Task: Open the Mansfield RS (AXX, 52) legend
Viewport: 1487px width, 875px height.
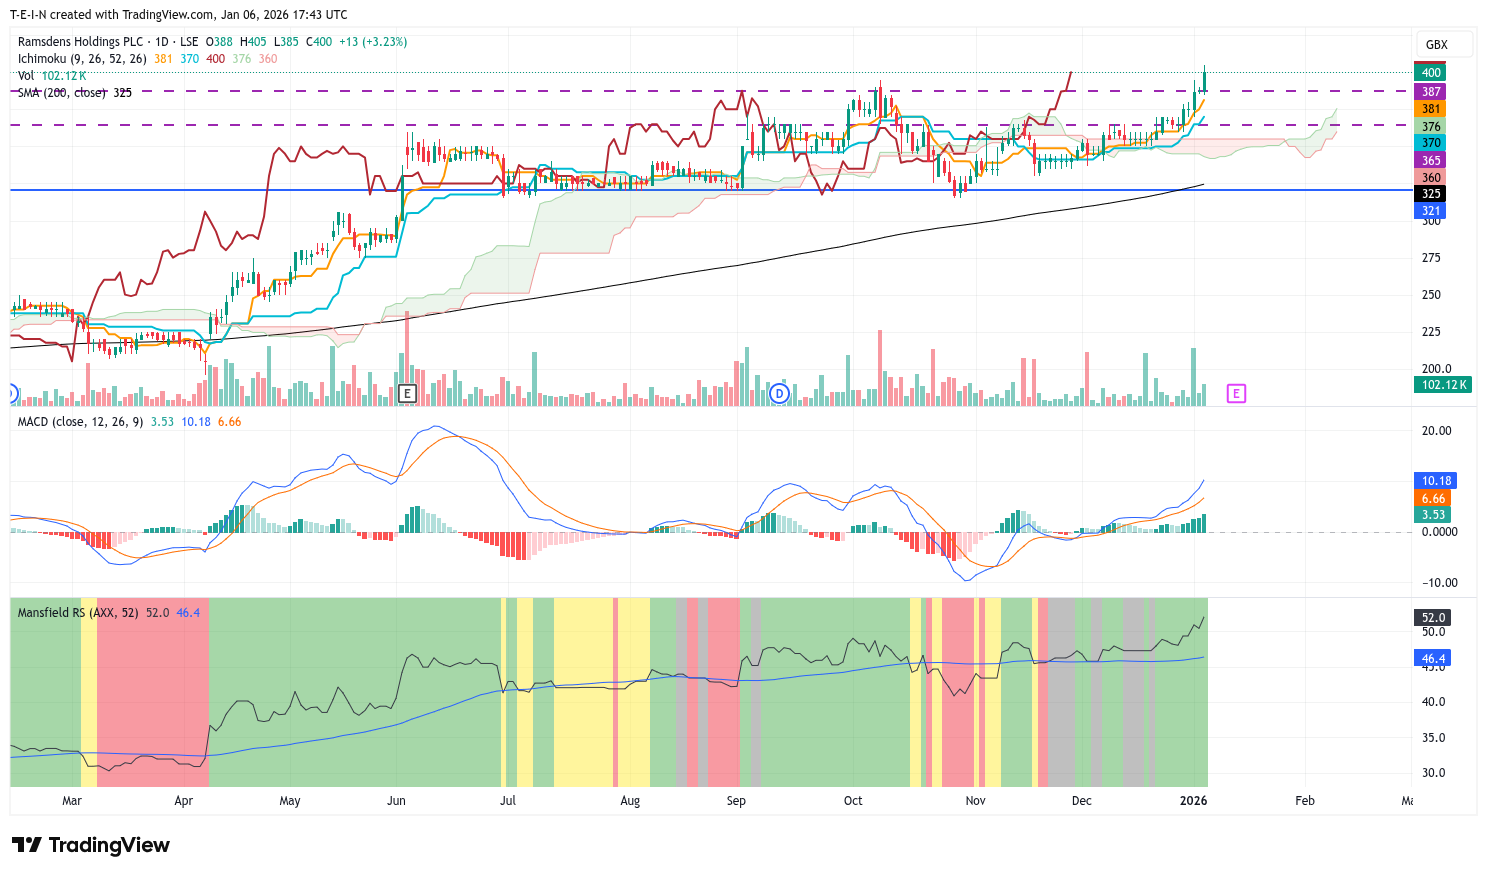Action: (78, 612)
